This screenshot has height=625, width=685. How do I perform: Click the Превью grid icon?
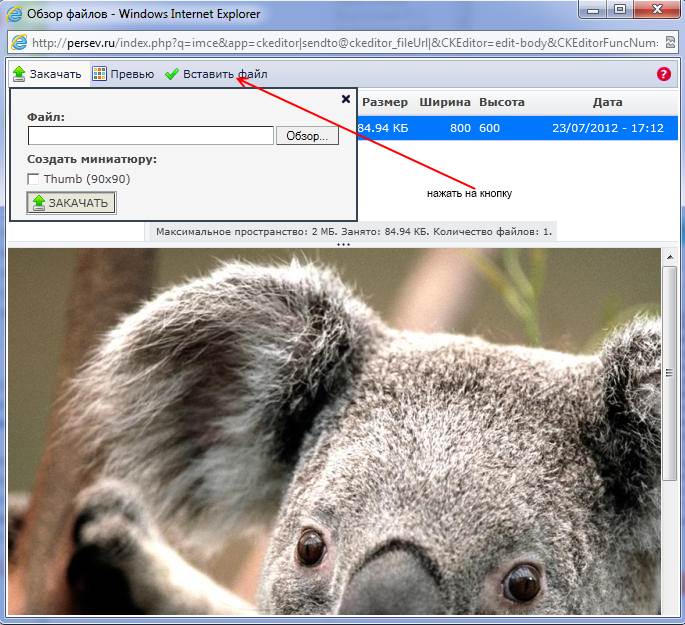click(x=99, y=74)
